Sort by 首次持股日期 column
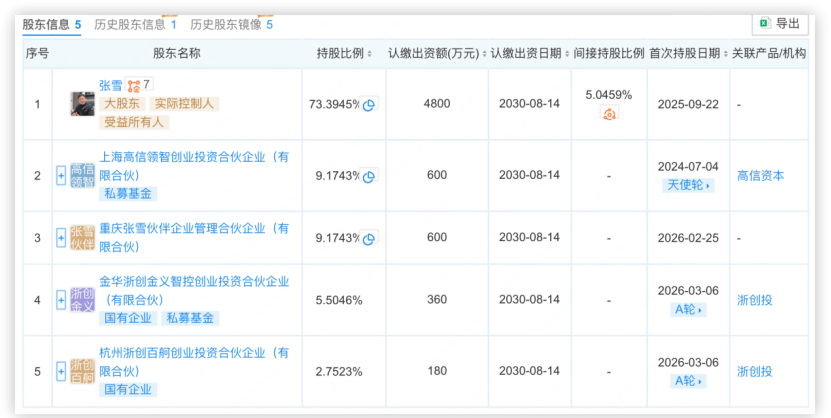The image size is (831, 418). 688,54
